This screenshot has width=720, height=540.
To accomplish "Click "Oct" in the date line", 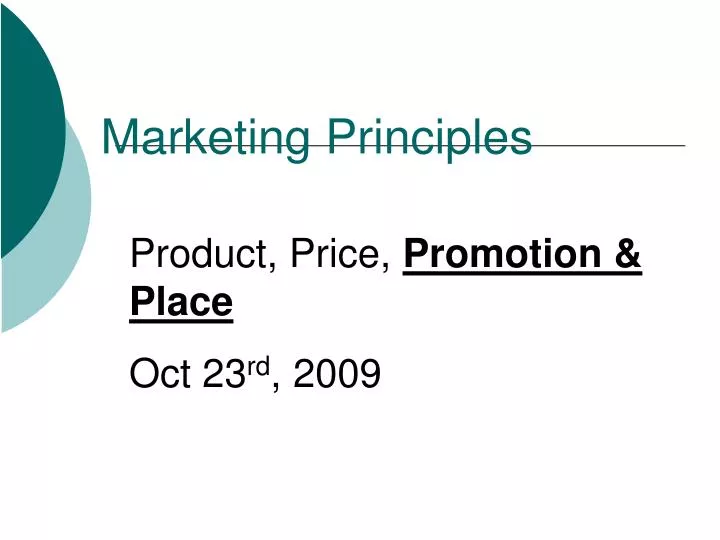I will [160, 373].
